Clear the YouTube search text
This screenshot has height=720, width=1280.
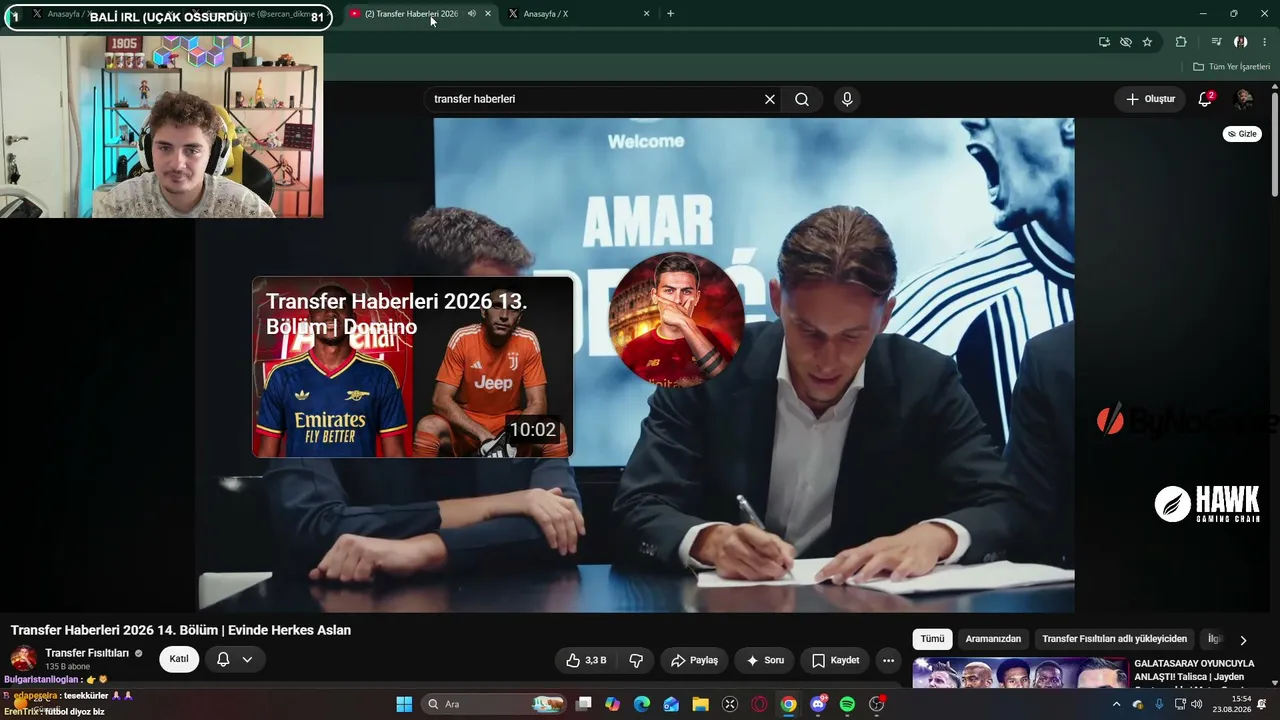pyautogui.click(x=770, y=99)
